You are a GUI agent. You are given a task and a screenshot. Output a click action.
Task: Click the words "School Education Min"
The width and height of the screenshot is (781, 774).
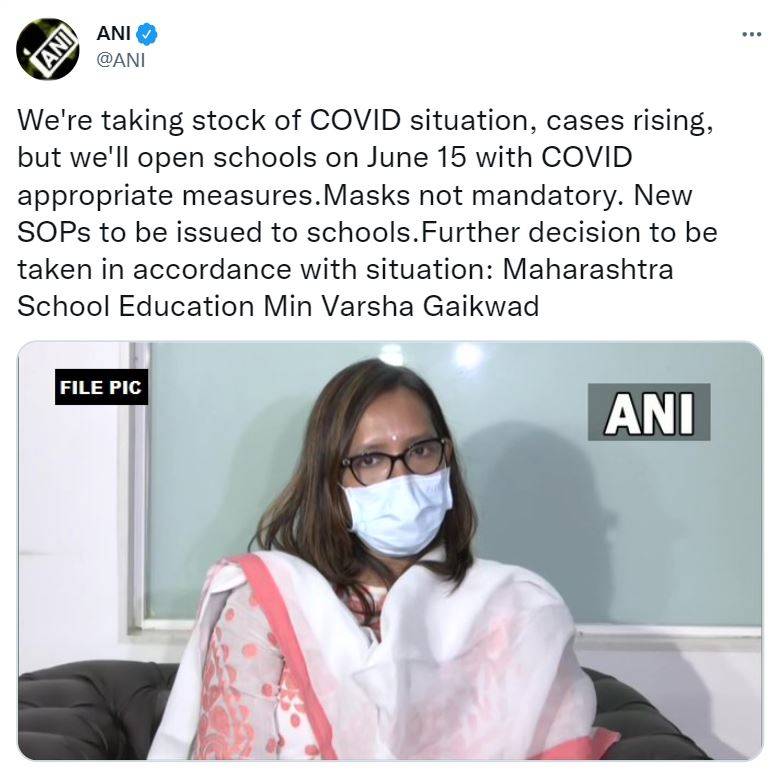pos(164,306)
